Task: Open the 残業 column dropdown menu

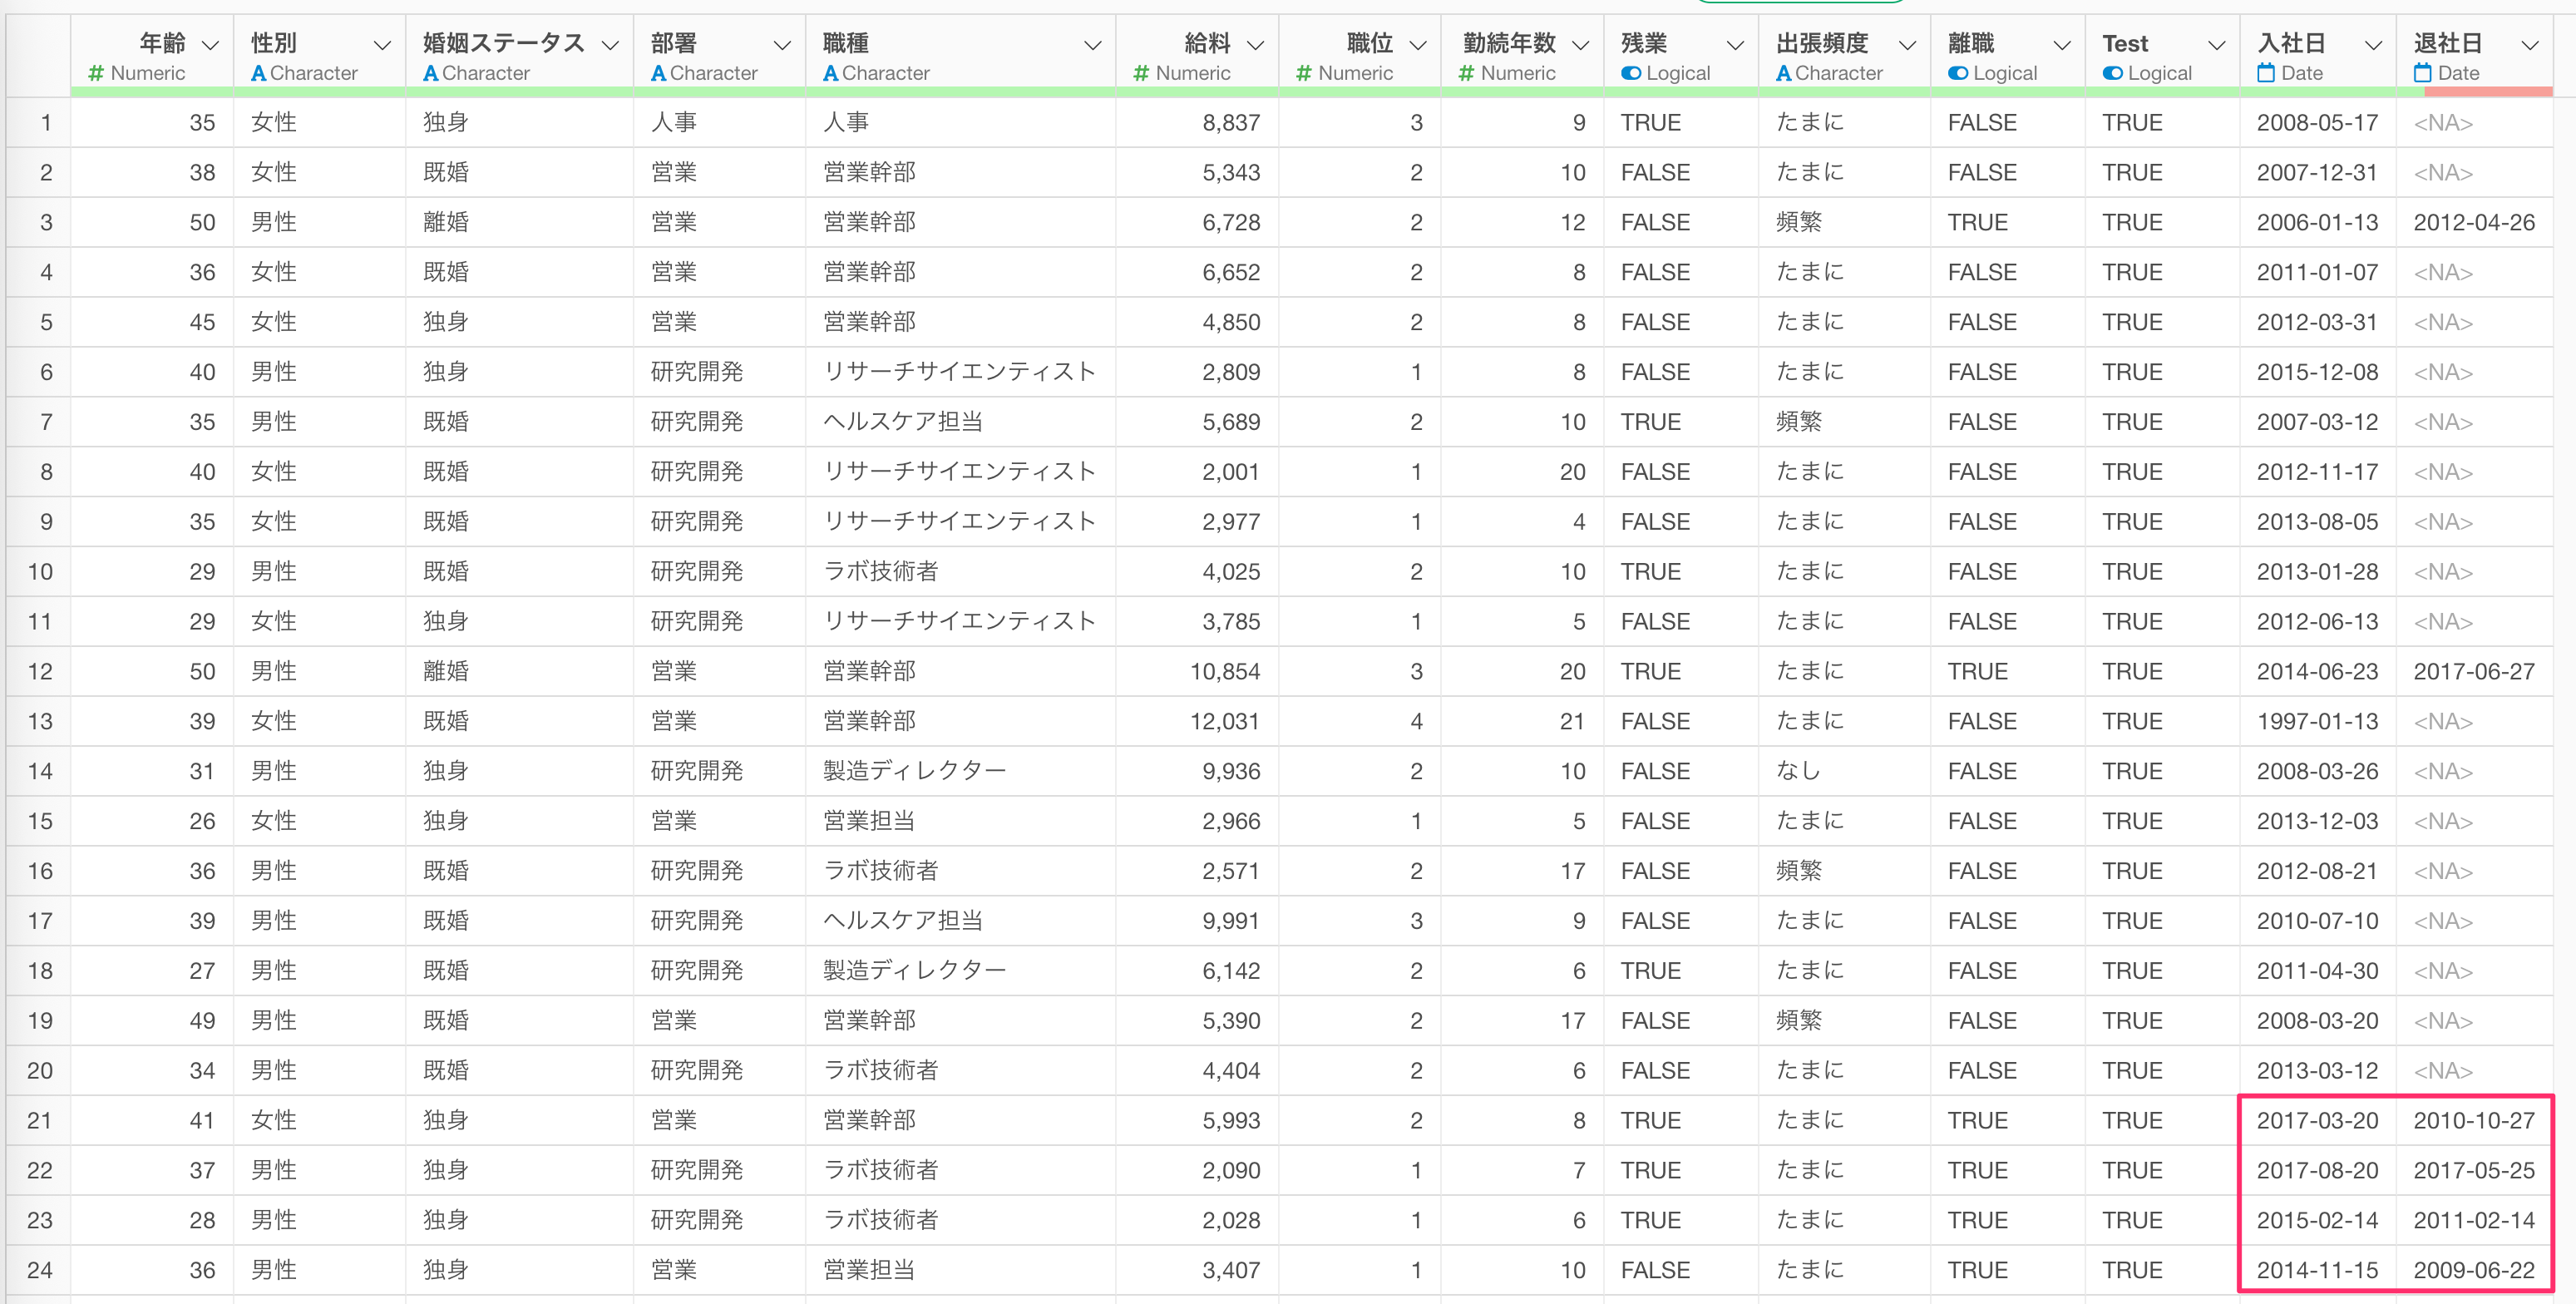Action: [1735, 45]
